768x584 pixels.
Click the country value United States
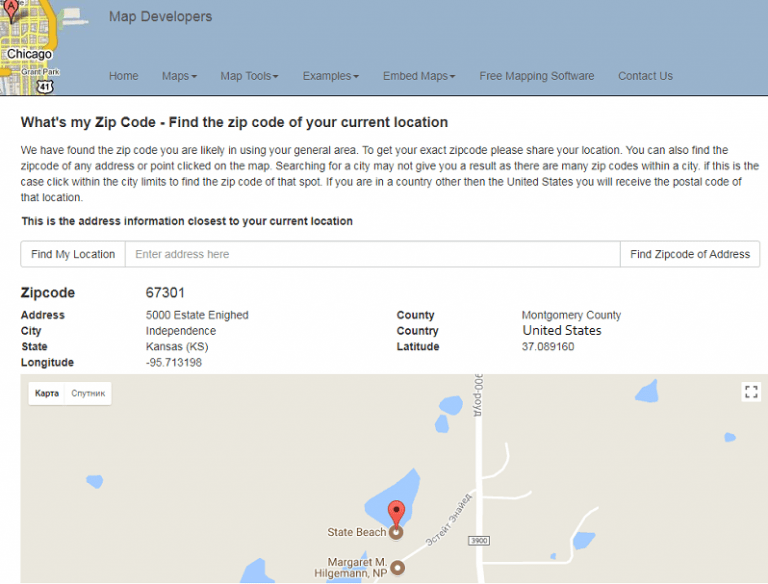tap(562, 330)
